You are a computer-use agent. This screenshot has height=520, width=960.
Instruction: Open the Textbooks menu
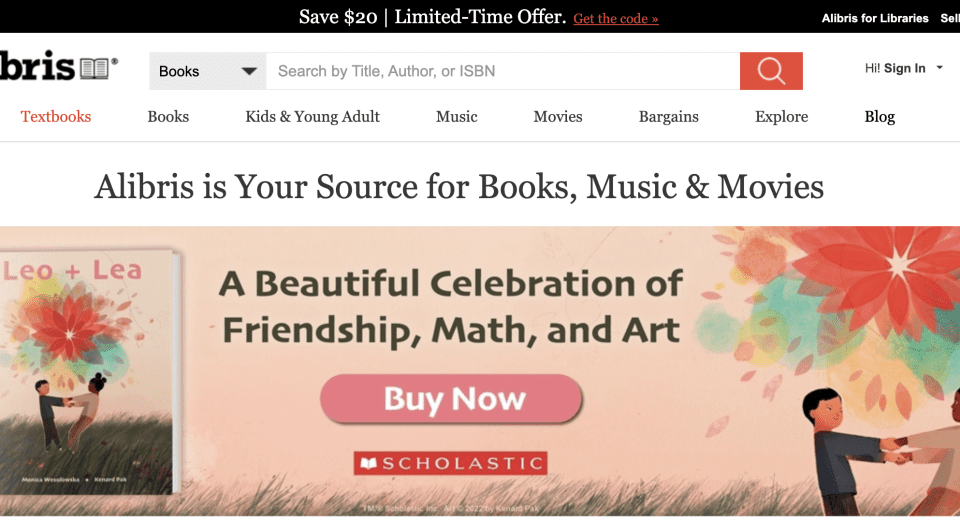(56, 117)
